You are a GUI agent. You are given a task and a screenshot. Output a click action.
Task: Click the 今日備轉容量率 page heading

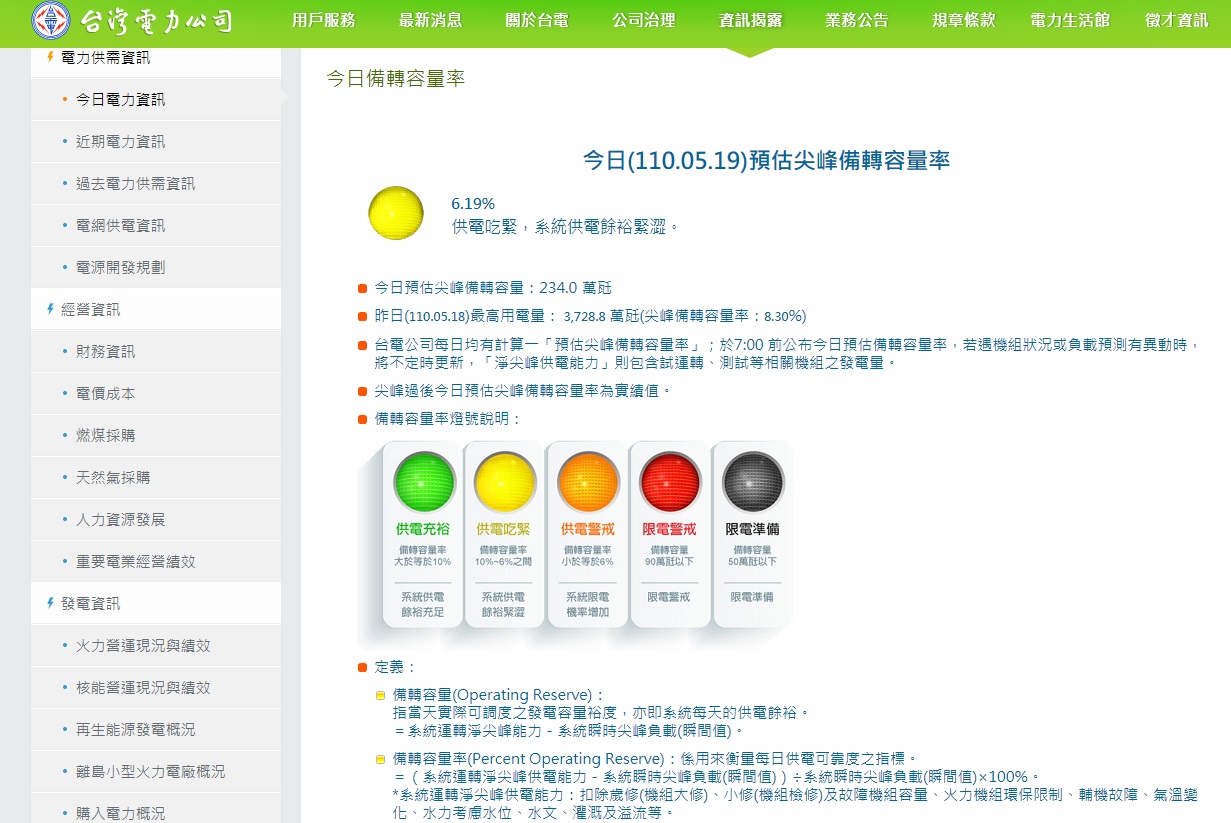coord(396,78)
